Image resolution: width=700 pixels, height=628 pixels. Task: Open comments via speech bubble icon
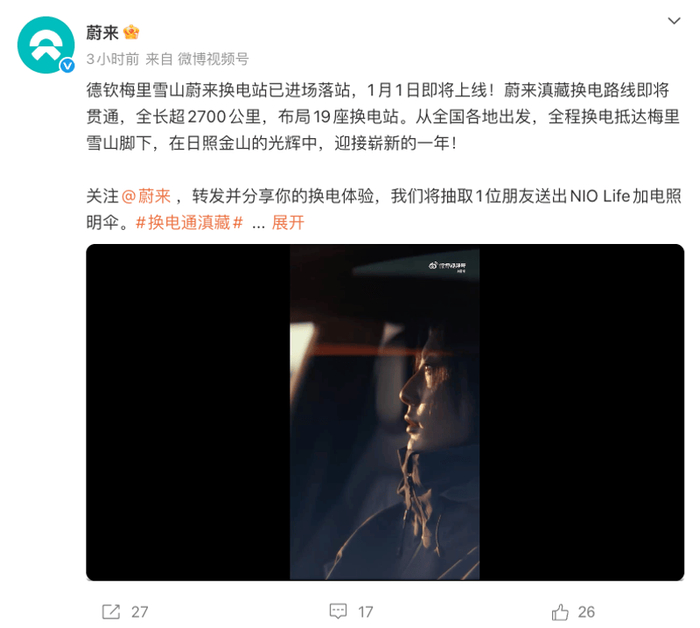[x=338, y=611]
